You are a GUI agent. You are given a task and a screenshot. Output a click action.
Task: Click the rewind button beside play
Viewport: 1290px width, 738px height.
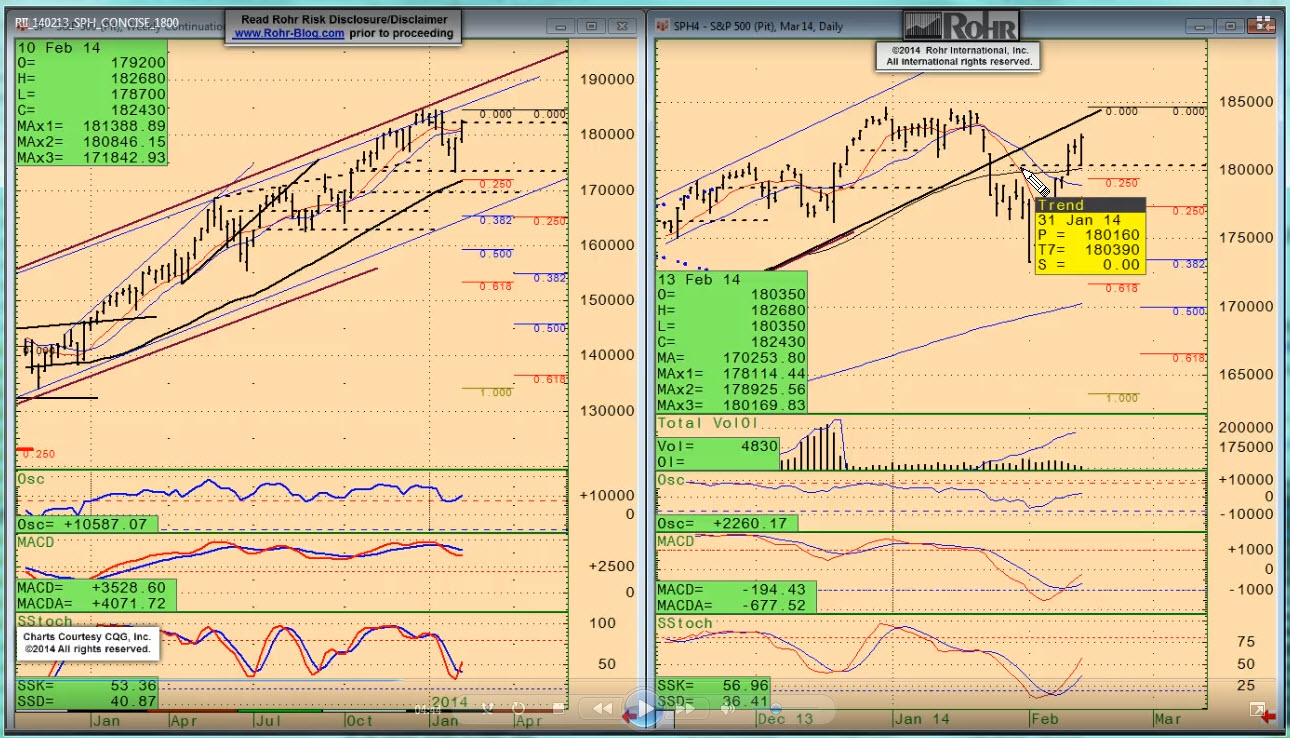click(602, 709)
